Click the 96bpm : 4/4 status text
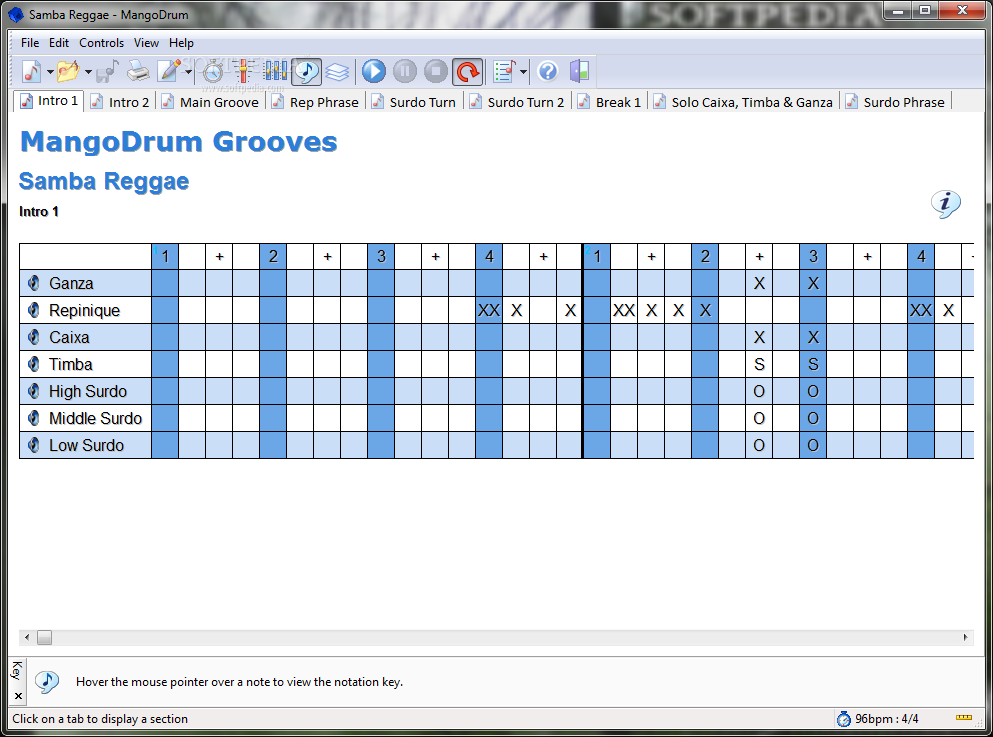This screenshot has height=737, width=993. [x=887, y=719]
